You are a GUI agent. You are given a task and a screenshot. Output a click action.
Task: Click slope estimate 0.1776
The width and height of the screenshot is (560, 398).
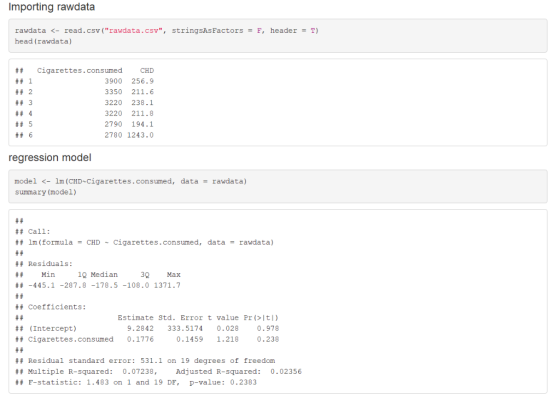point(140,339)
